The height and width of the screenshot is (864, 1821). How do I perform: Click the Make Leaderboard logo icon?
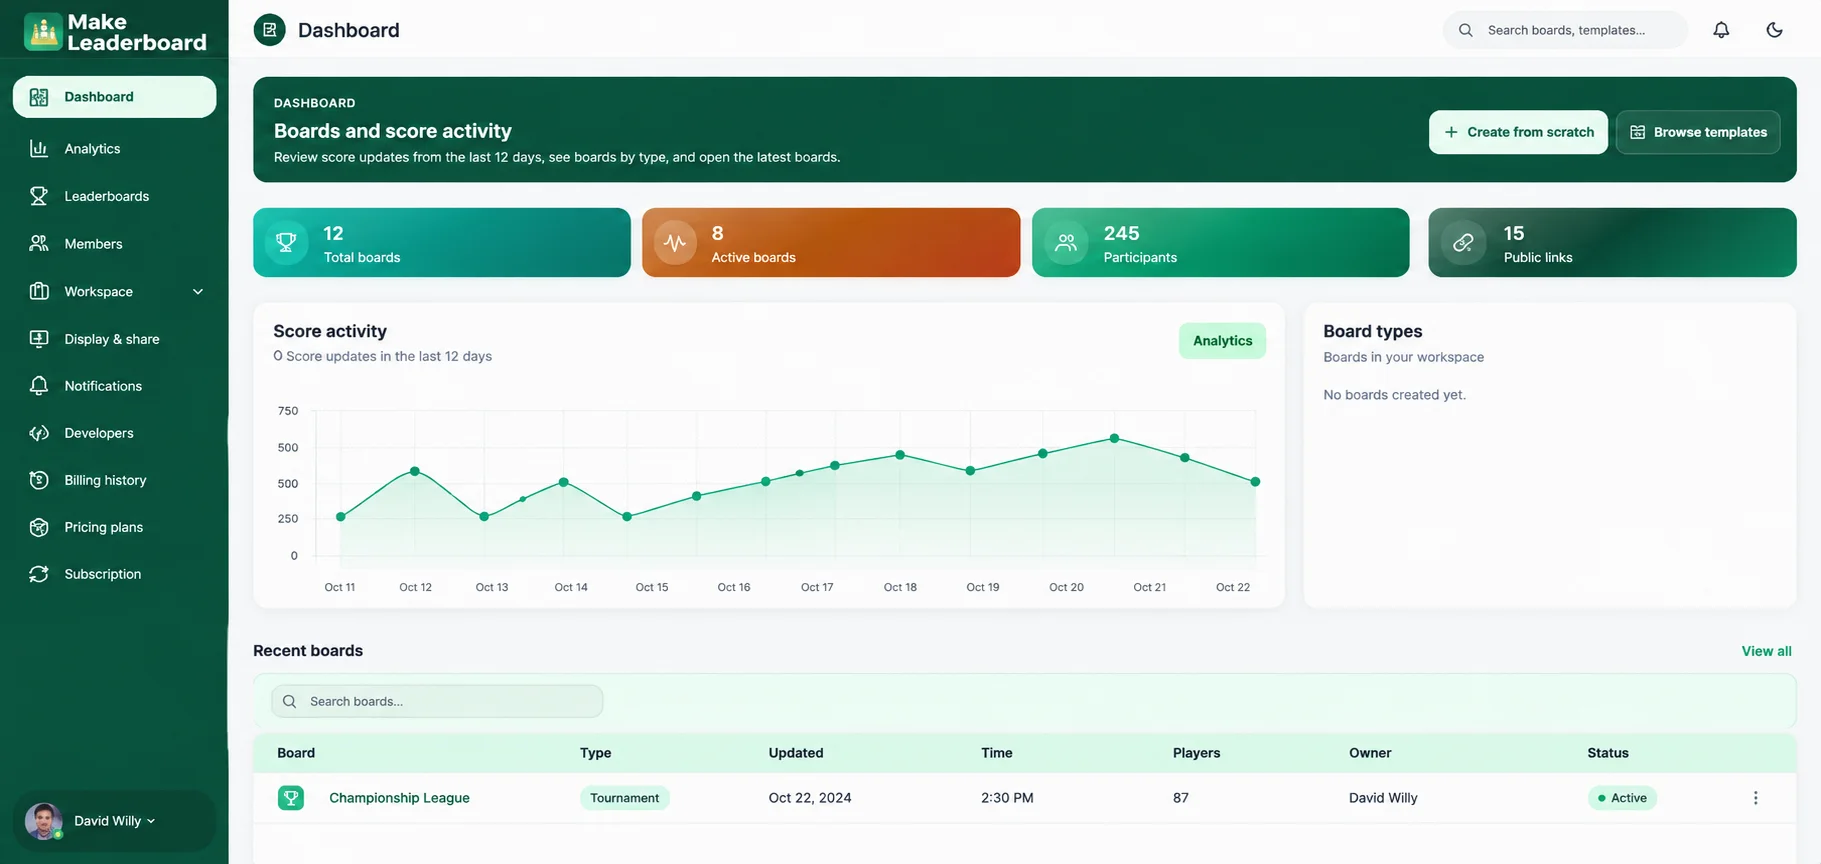pyautogui.click(x=43, y=32)
